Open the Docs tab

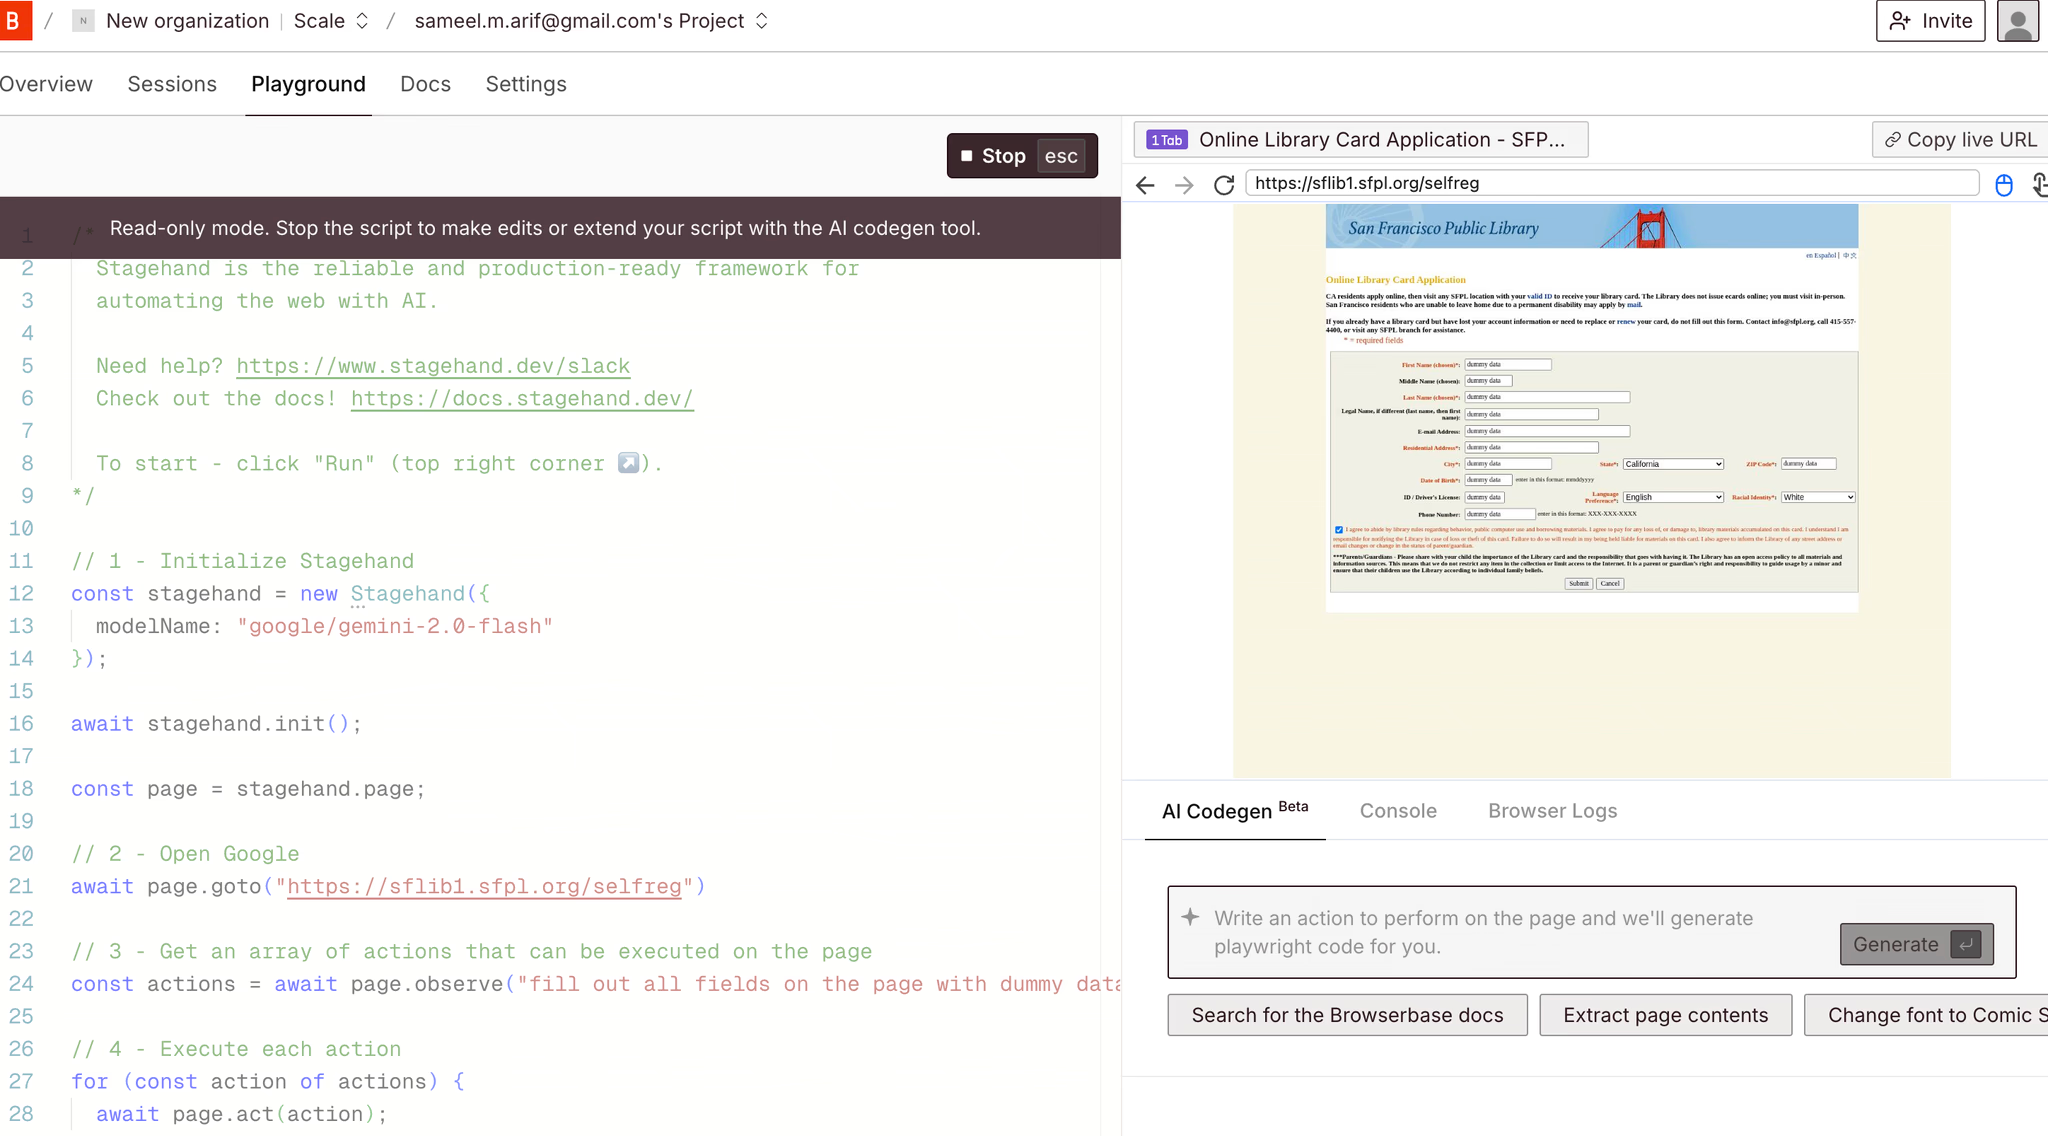pyautogui.click(x=425, y=84)
